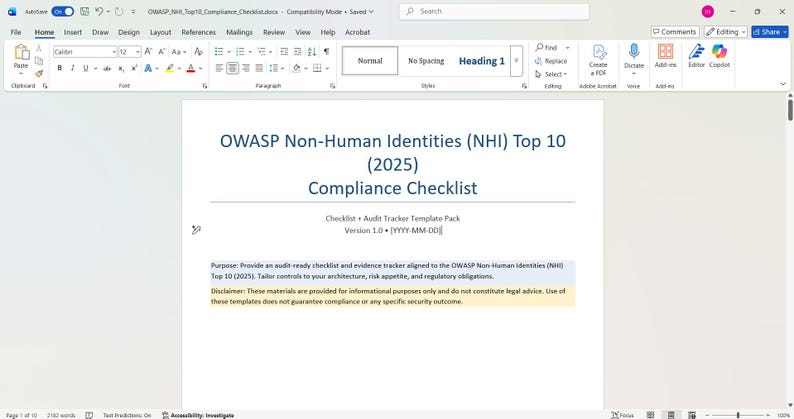Image resolution: width=794 pixels, height=419 pixels.
Task: Click the Redo arrow icon
Action: (x=119, y=11)
